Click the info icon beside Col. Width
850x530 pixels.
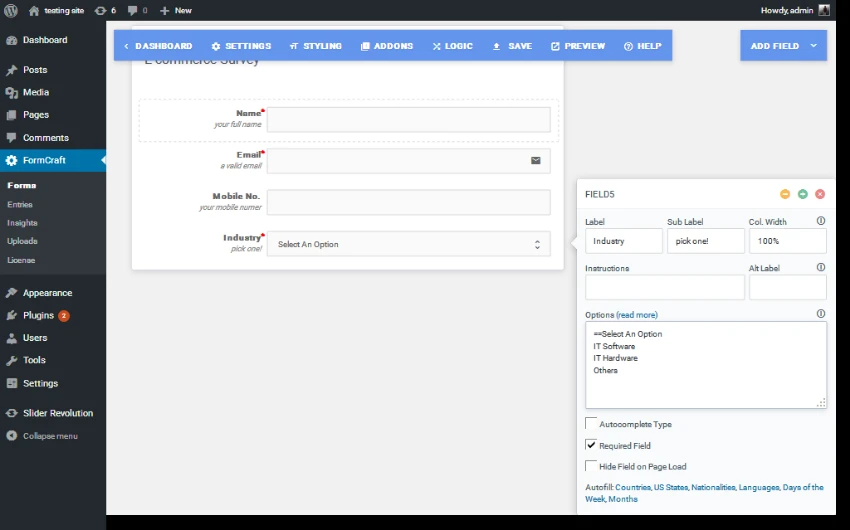pos(821,221)
